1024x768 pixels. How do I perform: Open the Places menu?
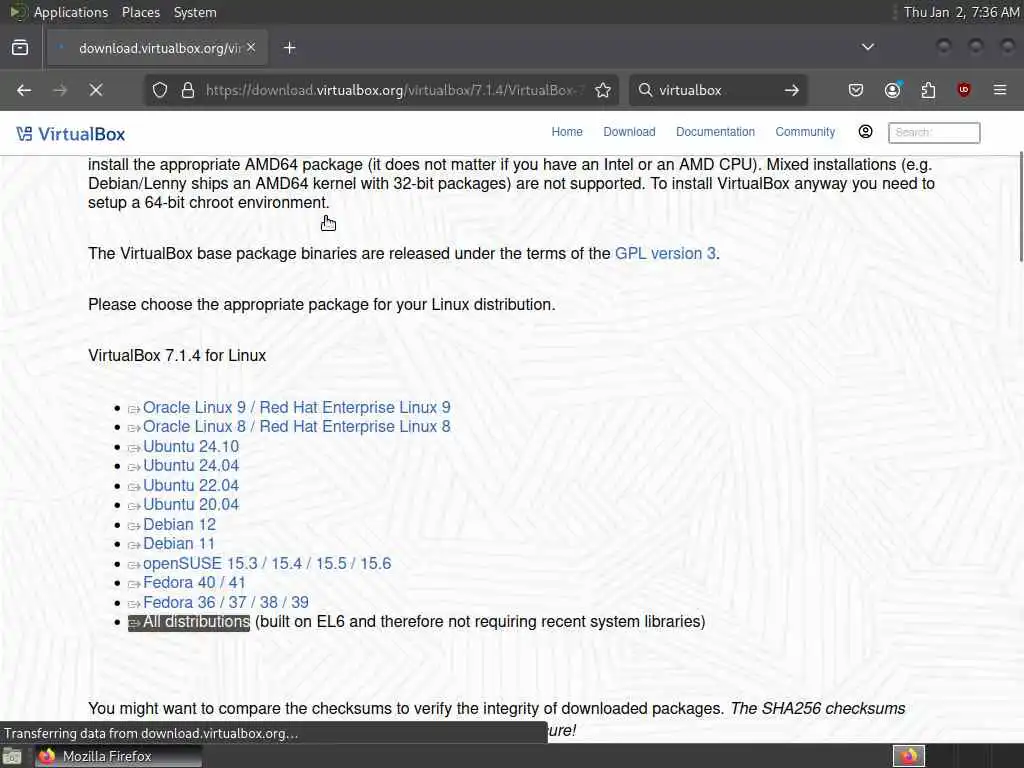(x=141, y=12)
